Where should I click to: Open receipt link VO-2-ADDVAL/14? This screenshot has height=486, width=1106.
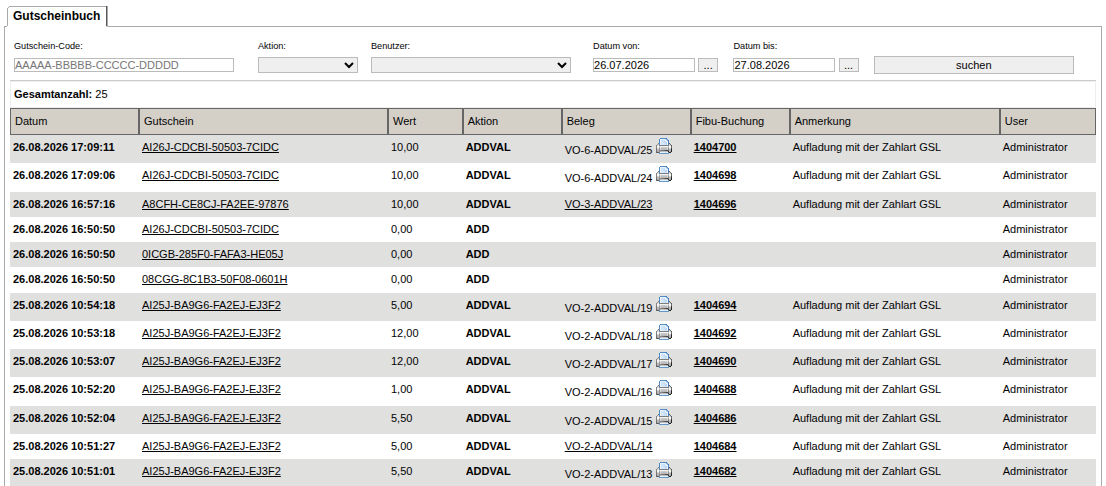(609, 446)
